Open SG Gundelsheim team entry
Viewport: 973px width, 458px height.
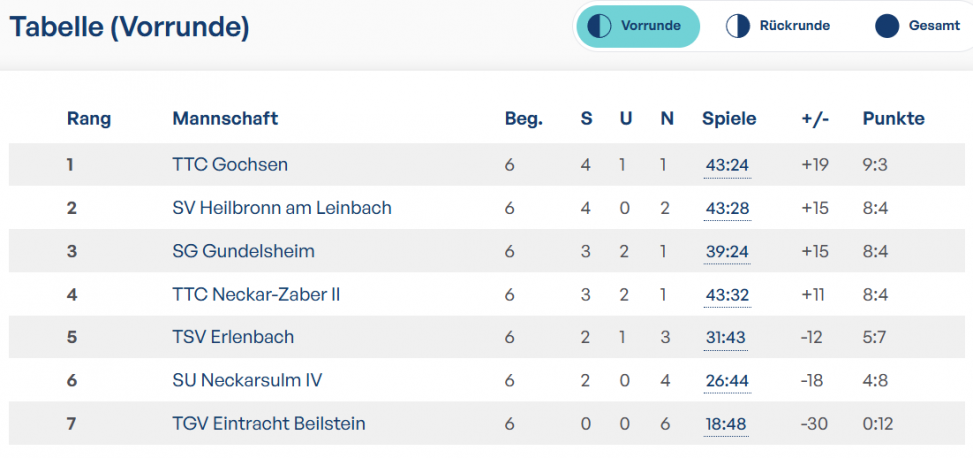point(243,251)
